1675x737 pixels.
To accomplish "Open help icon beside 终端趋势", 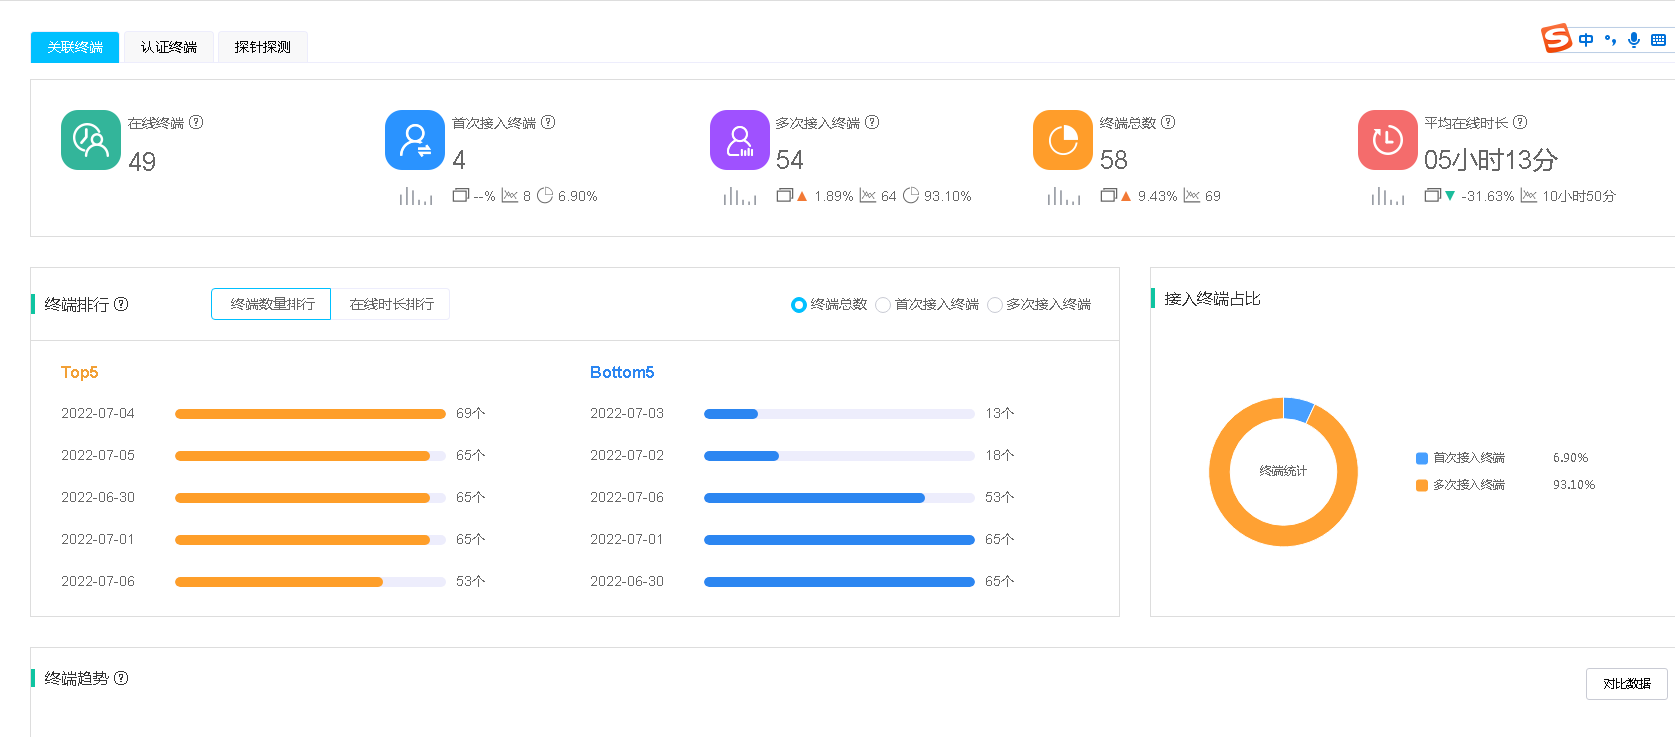I will [x=121, y=678].
